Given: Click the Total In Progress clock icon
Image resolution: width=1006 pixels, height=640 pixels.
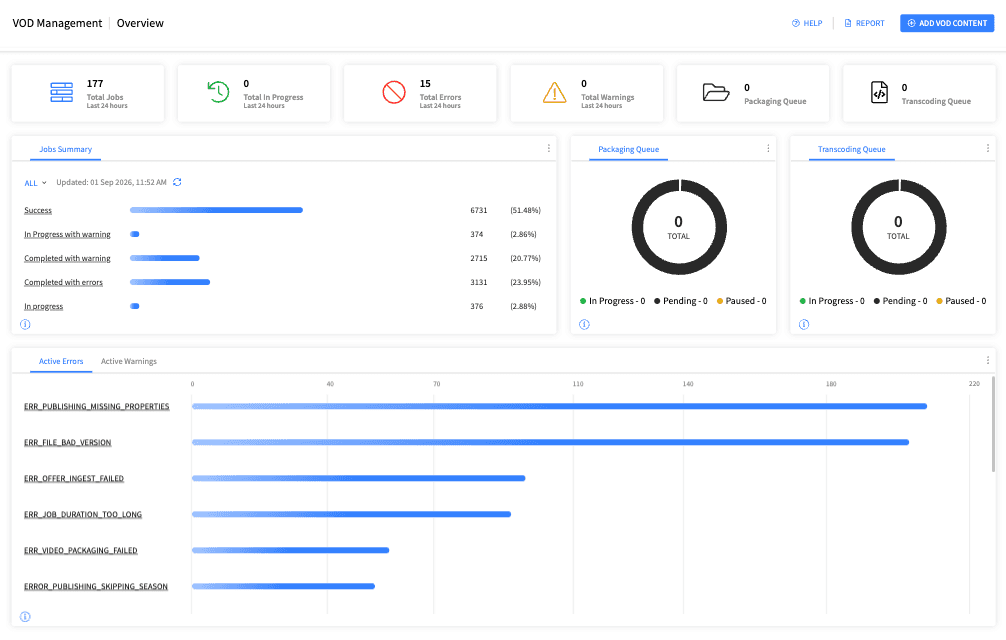Looking at the screenshot, I should [218, 92].
